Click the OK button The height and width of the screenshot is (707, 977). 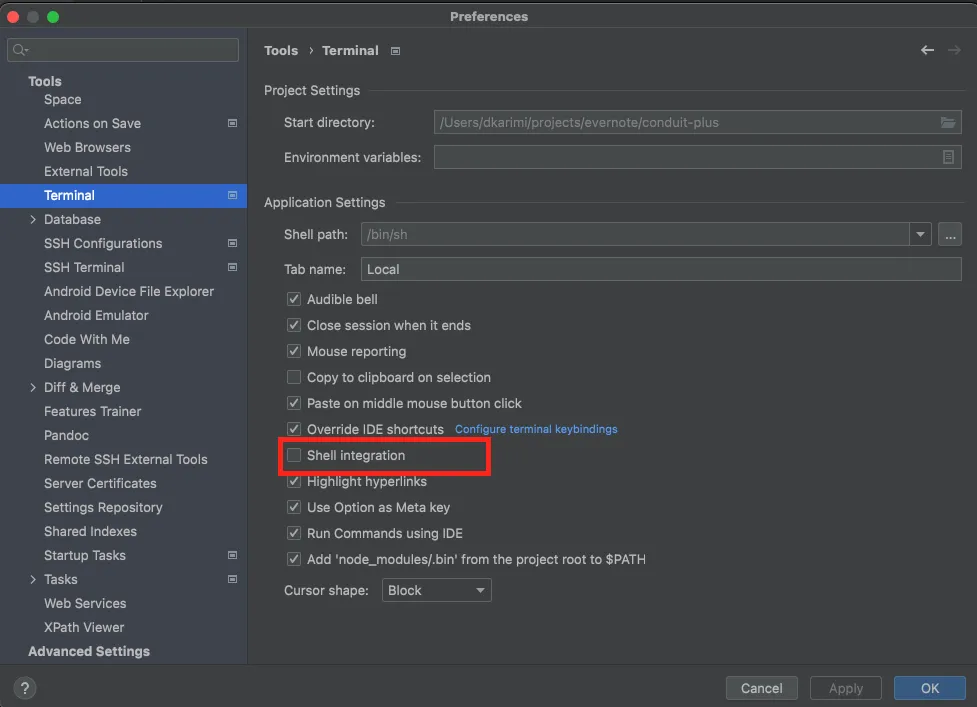click(x=929, y=688)
